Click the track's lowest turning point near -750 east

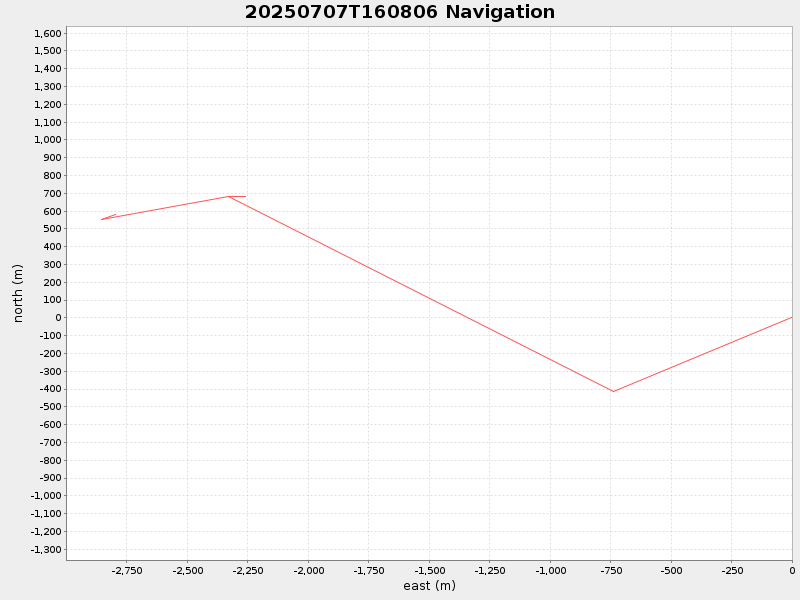613,391
